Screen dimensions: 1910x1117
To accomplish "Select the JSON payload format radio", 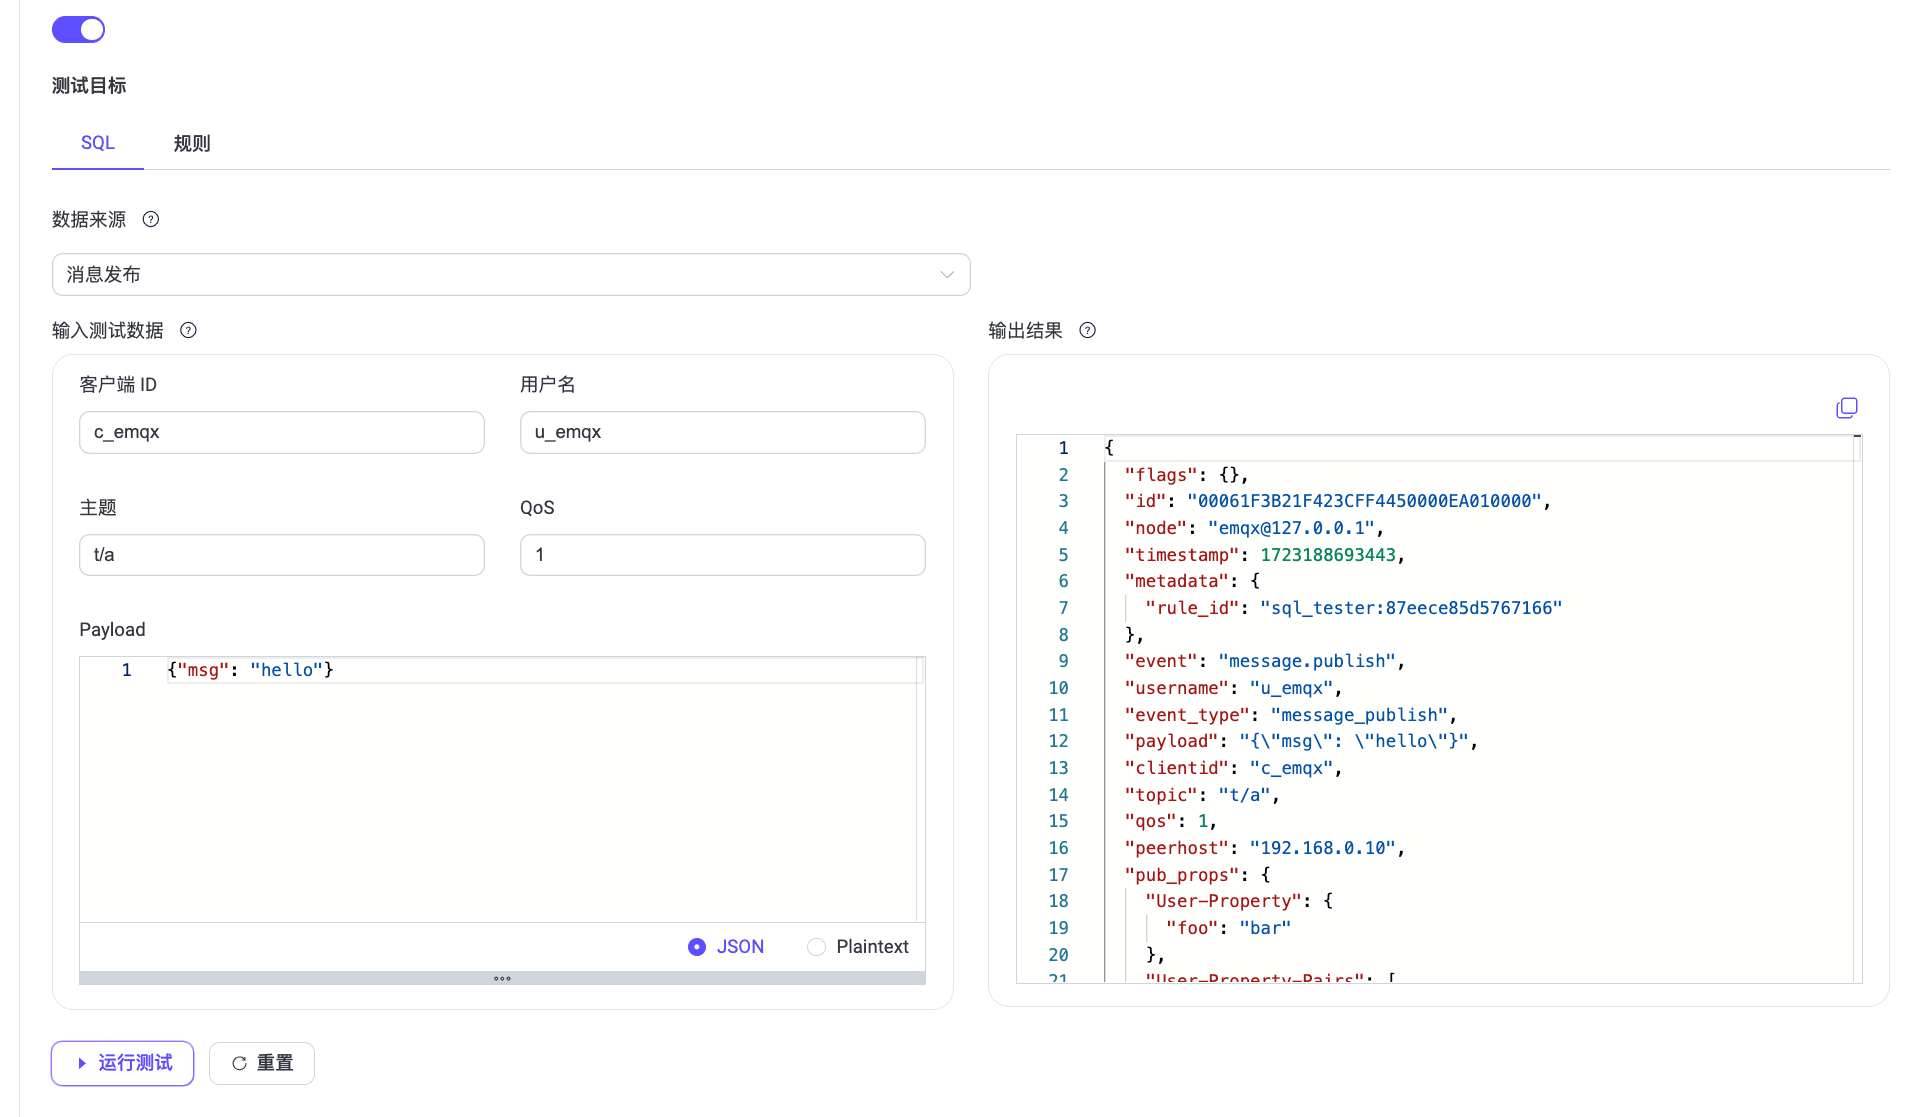I will (x=697, y=947).
